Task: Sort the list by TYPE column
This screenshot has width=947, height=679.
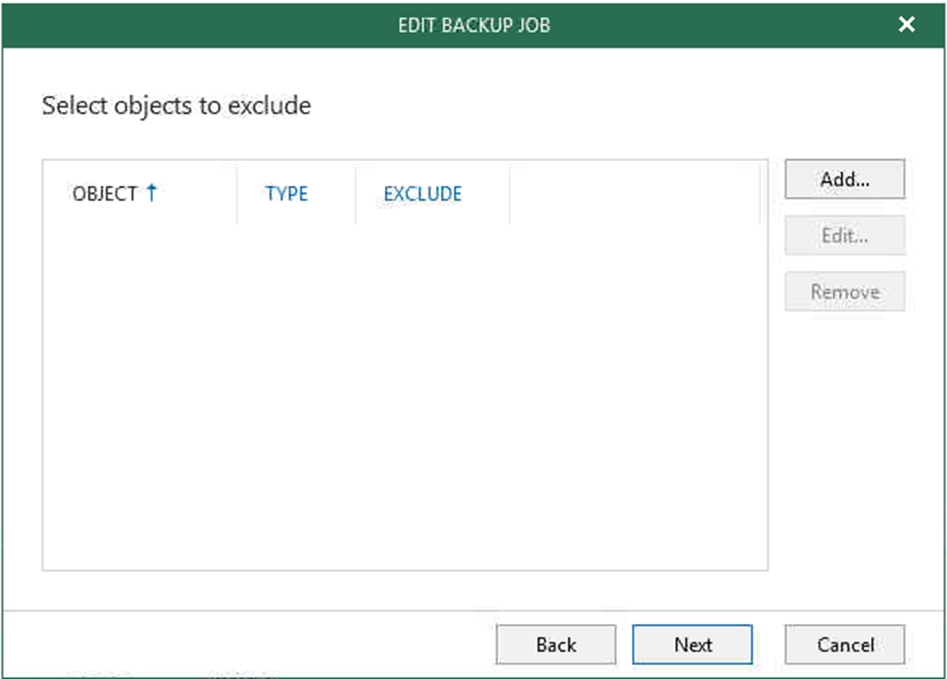Action: (x=286, y=194)
